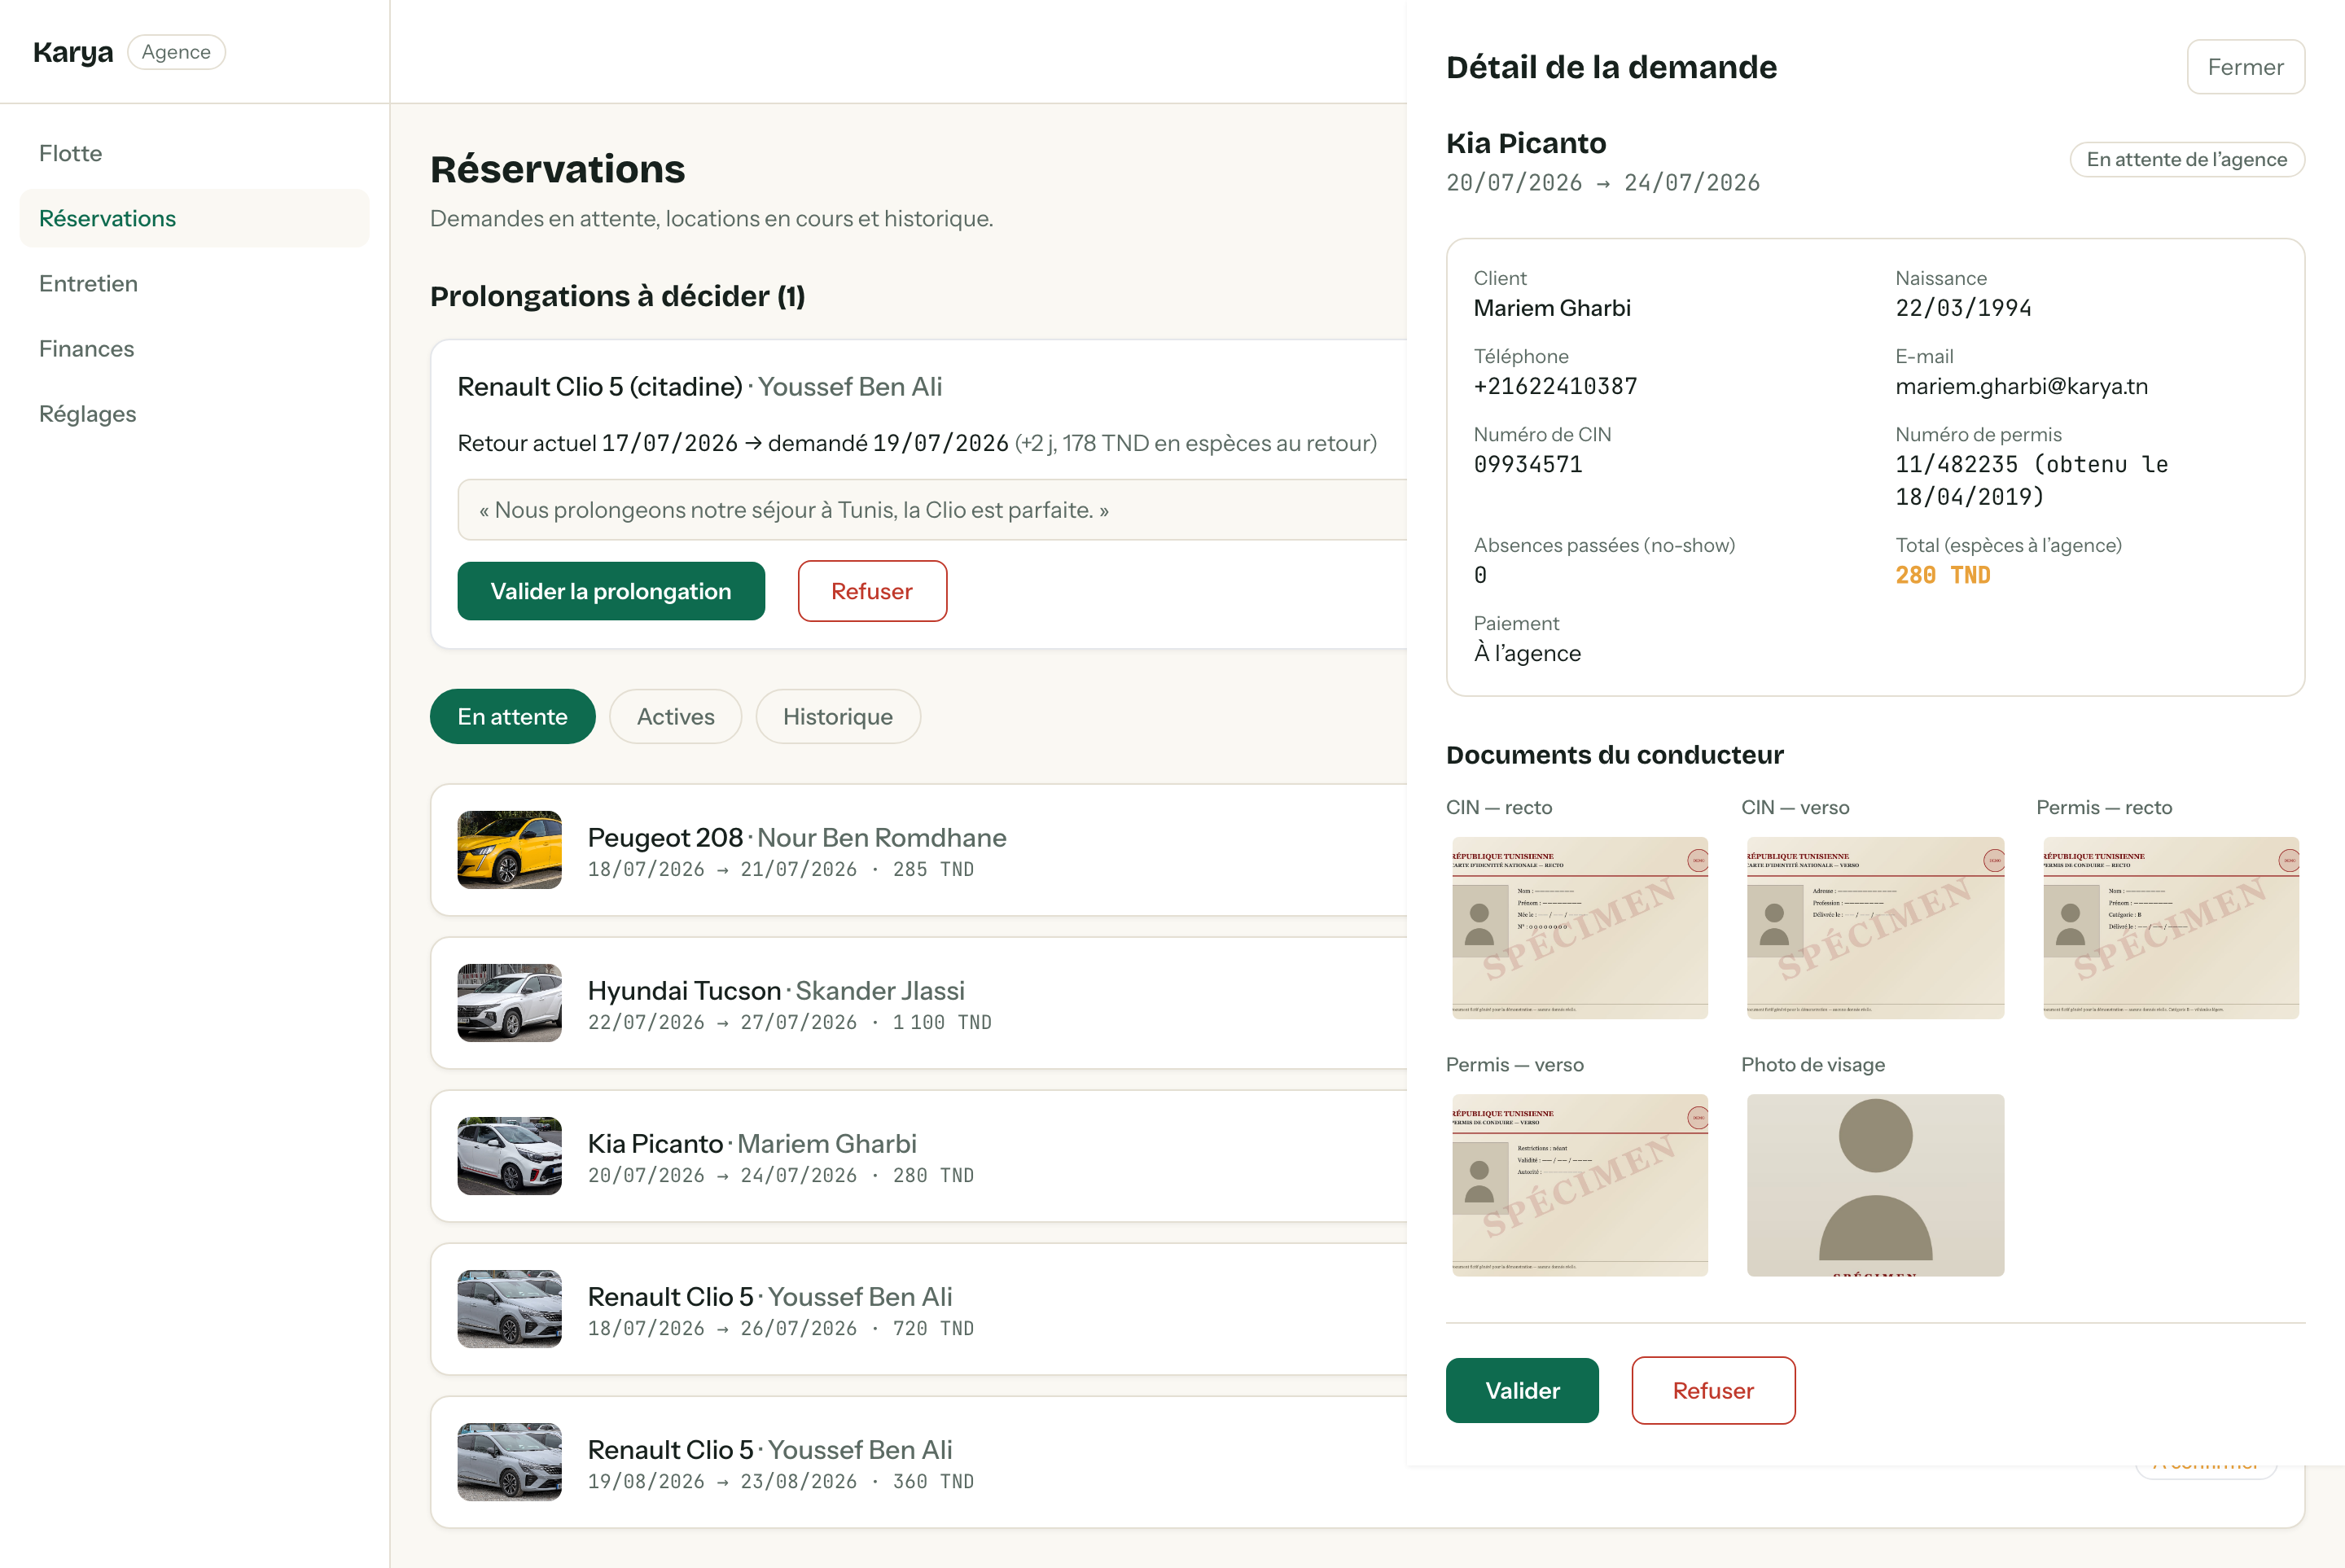Select Réservations in the sidebar

point(194,218)
